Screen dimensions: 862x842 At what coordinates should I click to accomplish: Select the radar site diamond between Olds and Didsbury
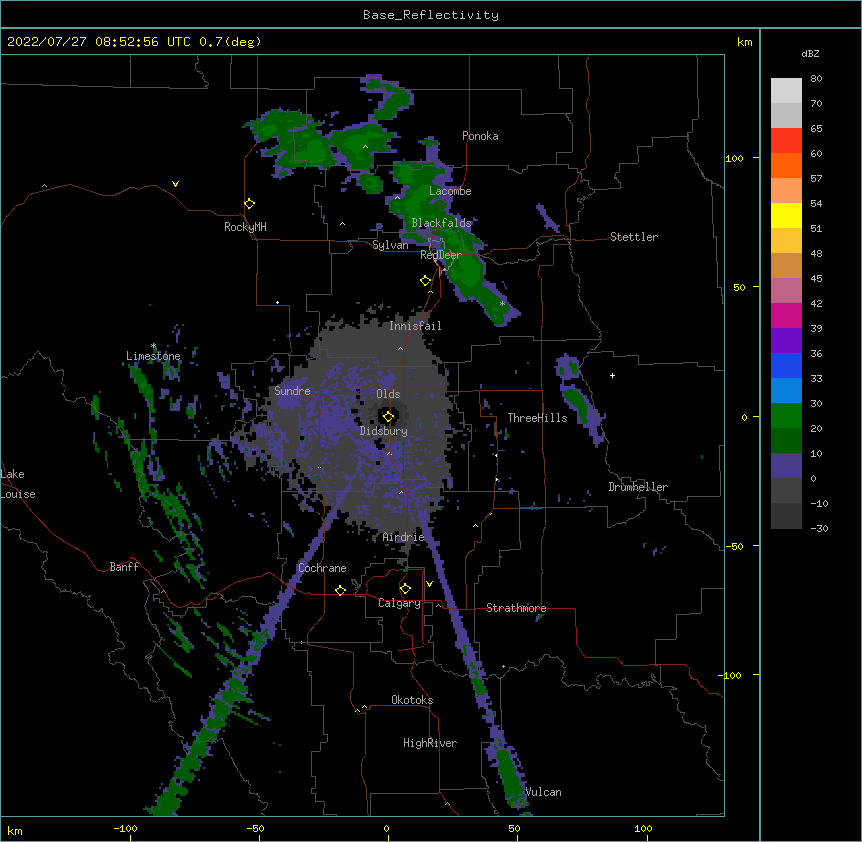389,417
